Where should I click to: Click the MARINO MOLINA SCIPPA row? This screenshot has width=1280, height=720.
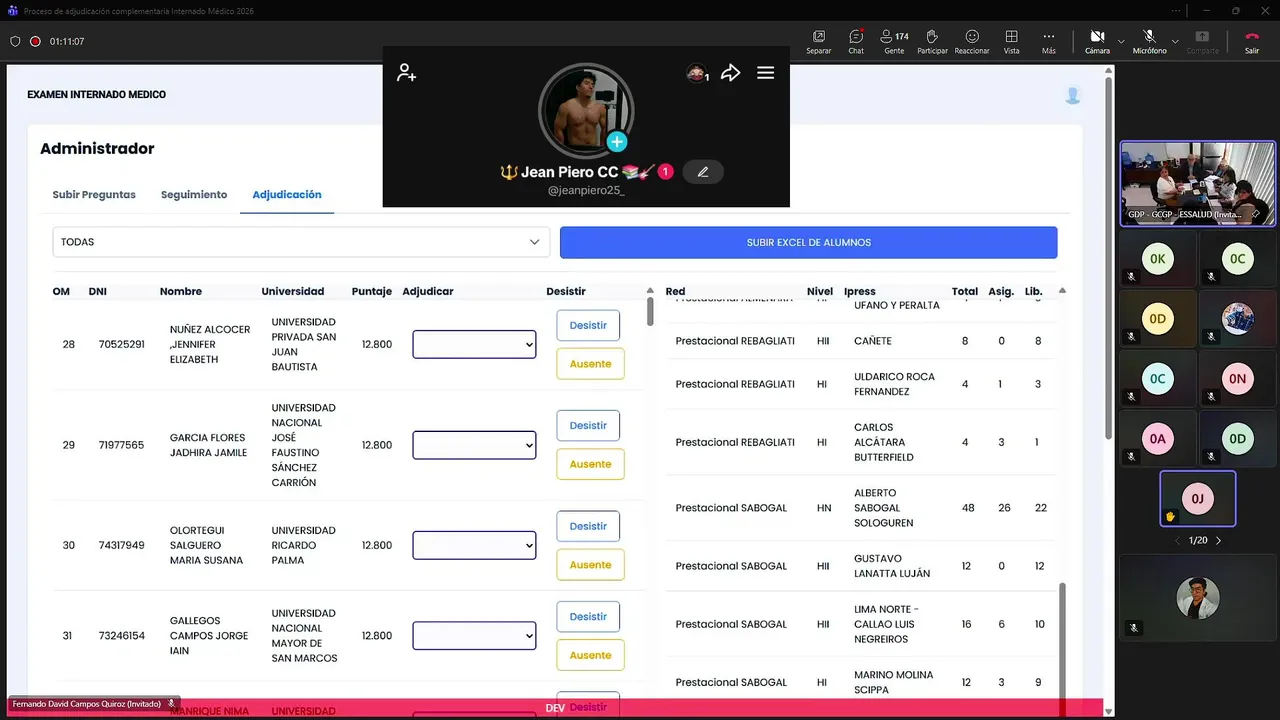pyautogui.click(x=860, y=682)
